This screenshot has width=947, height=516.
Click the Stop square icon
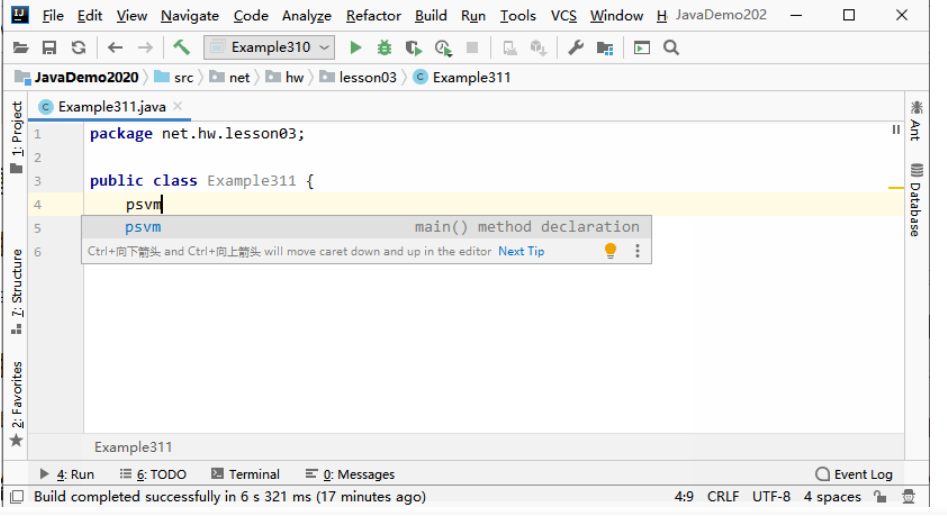pyautogui.click(x=472, y=47)
